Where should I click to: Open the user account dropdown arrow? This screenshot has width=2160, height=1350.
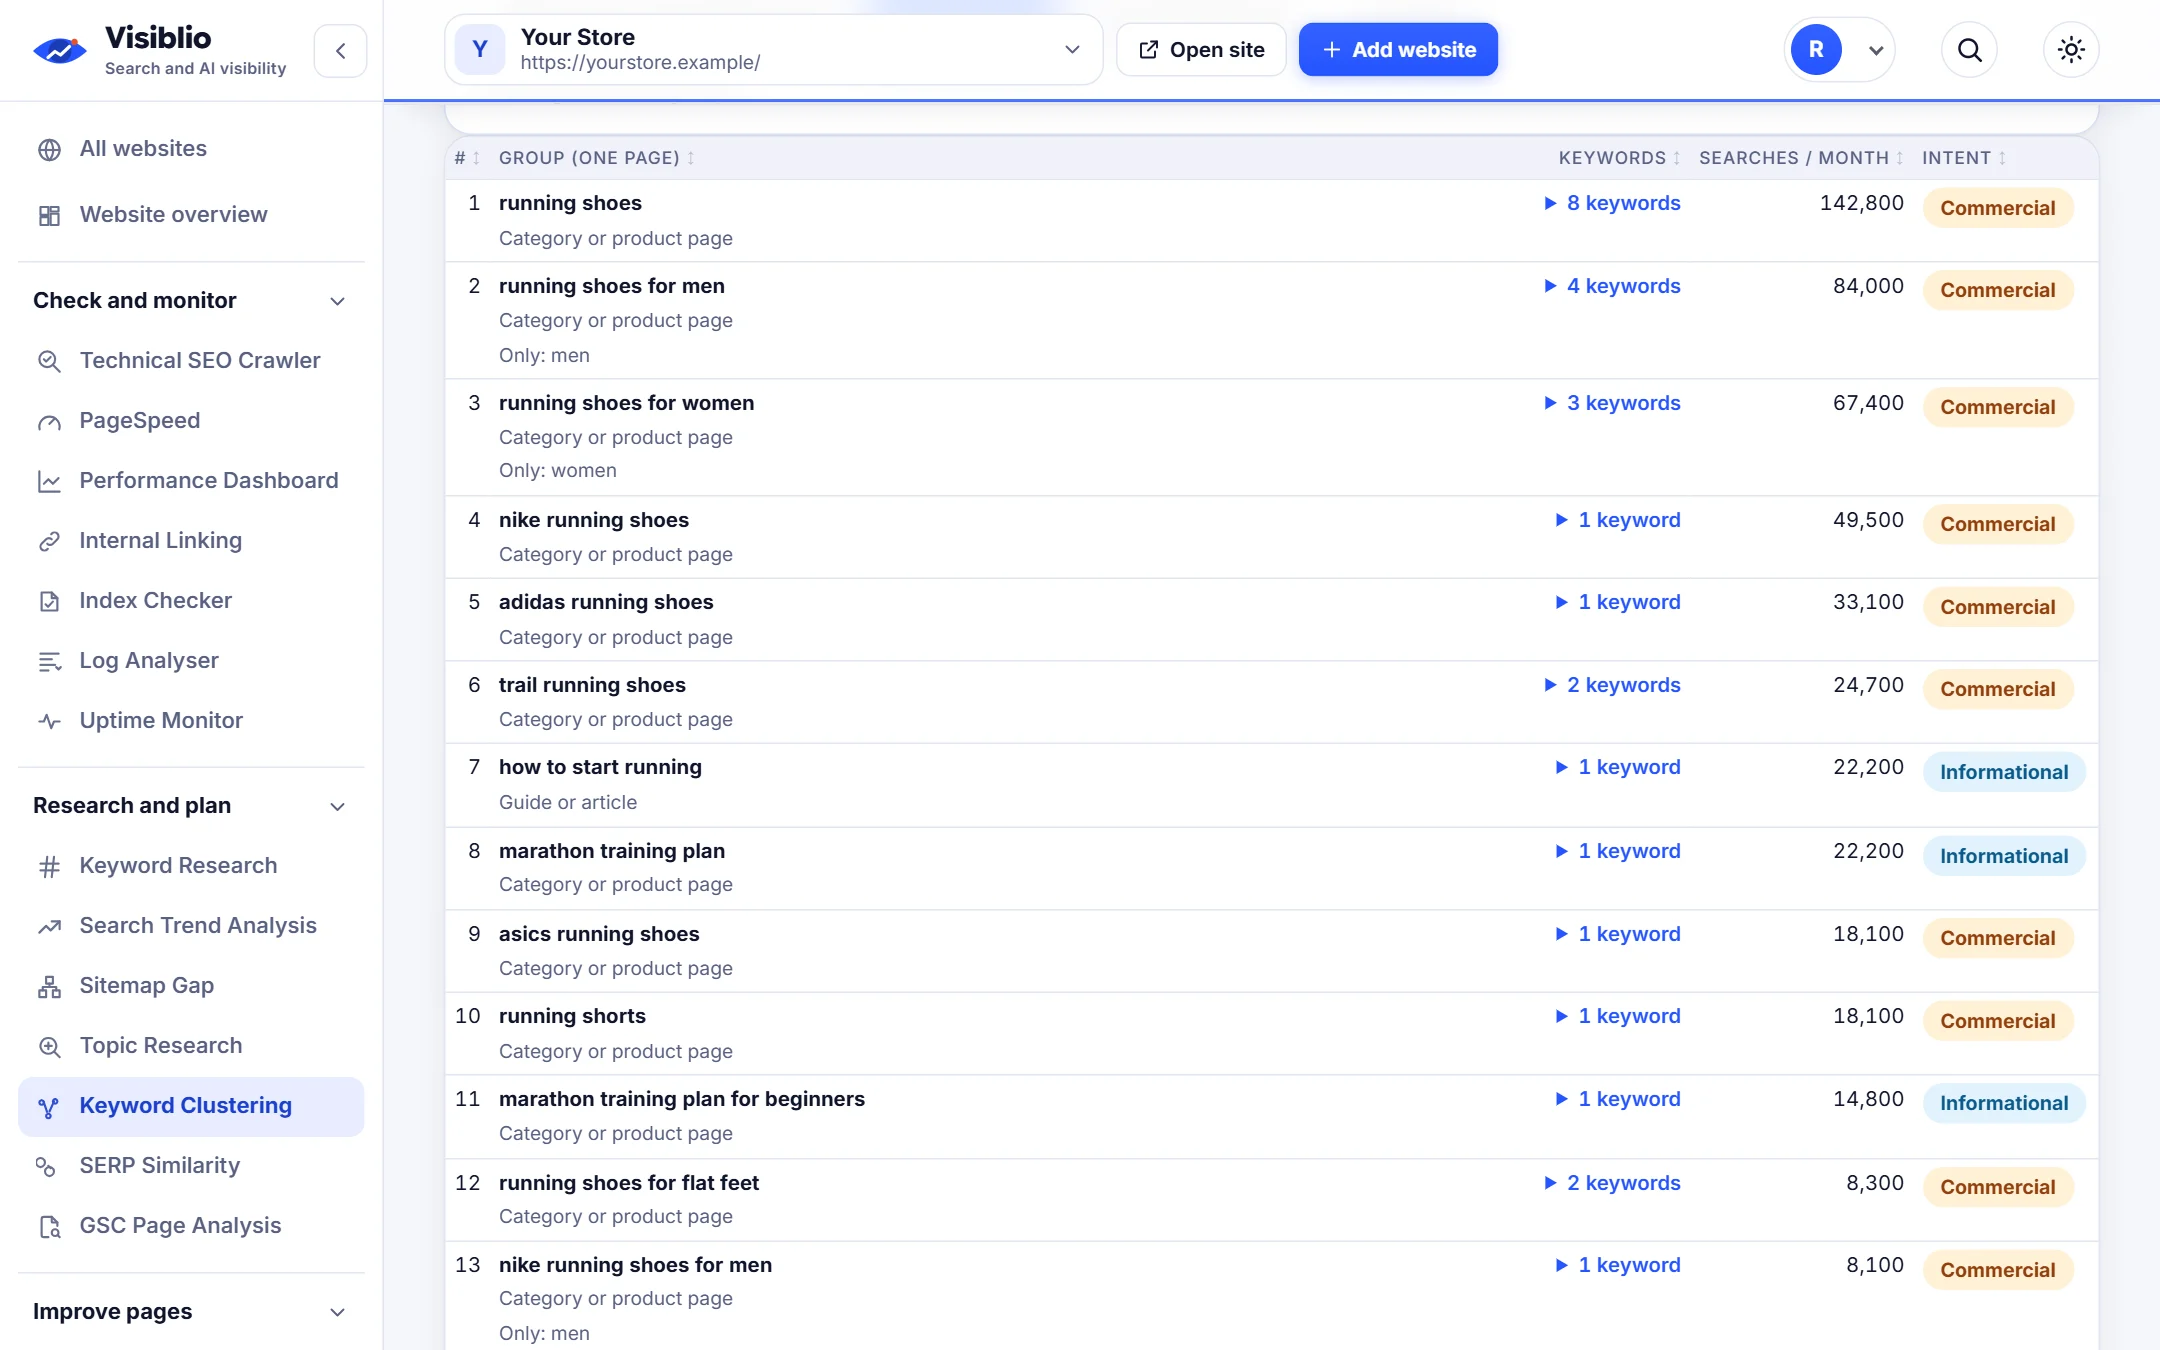(x=1876, y=50)
